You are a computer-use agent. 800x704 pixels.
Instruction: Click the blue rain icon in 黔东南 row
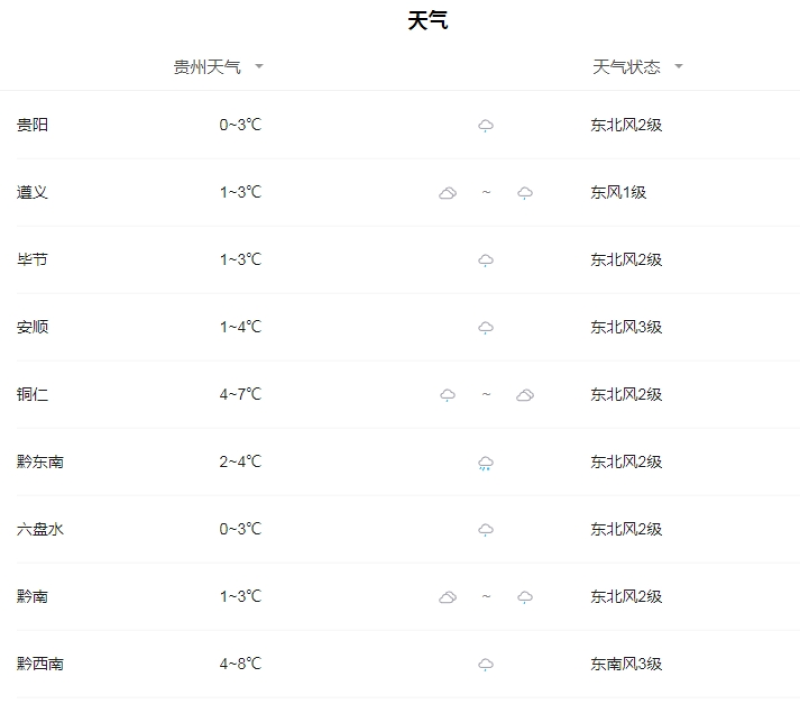[x=486, y=463]
